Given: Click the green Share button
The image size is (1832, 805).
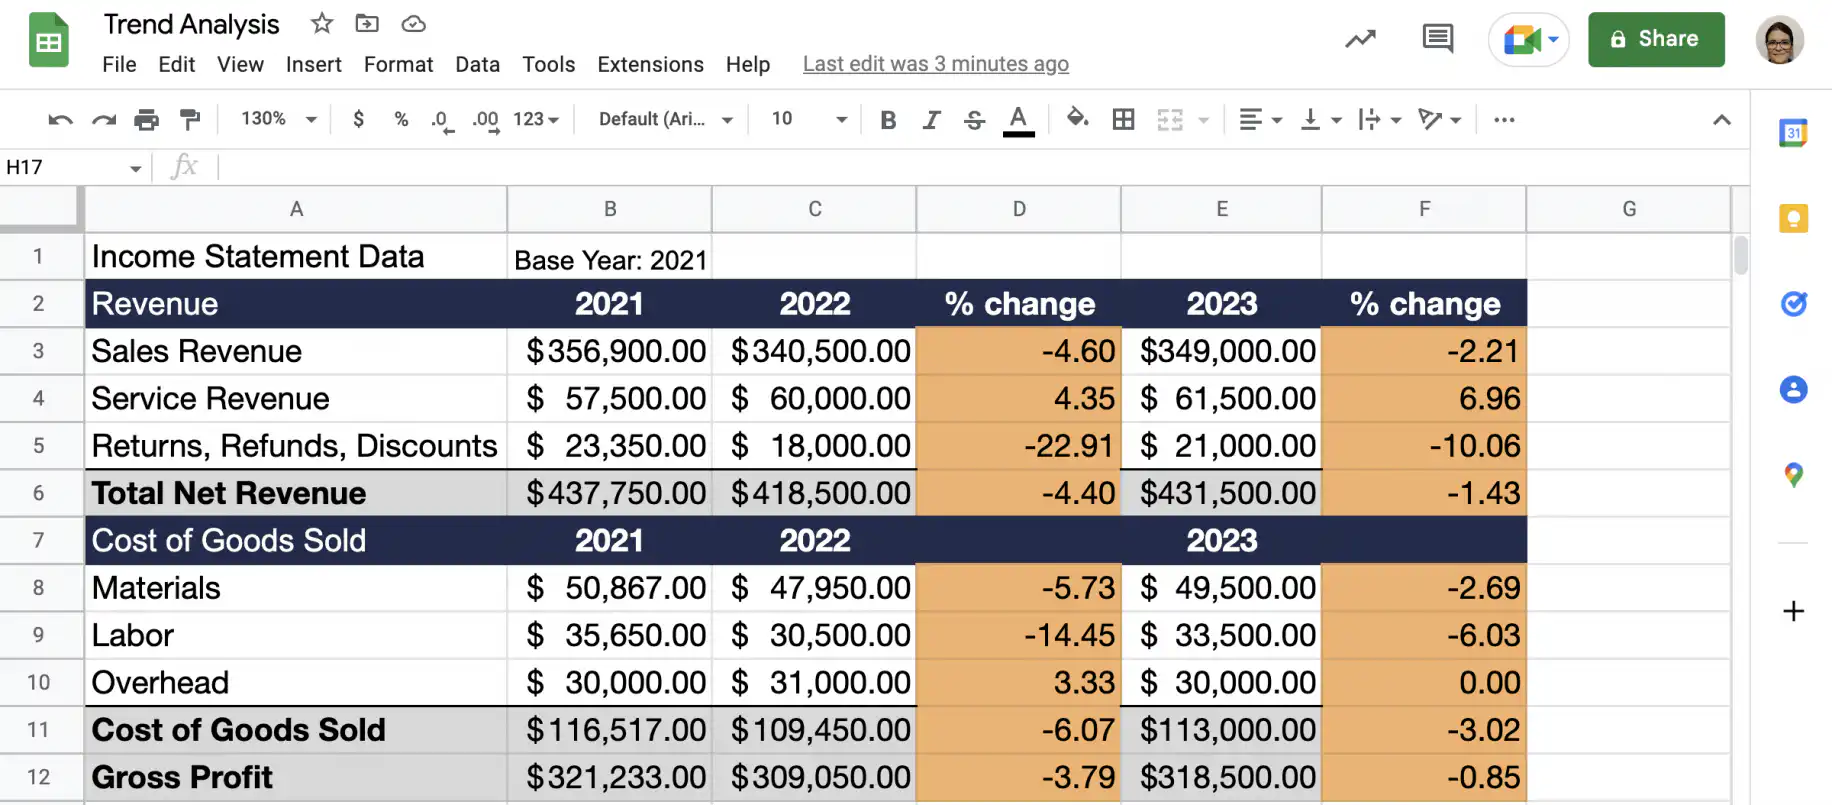Looking at the screenshot, I should pos(1656,39).
